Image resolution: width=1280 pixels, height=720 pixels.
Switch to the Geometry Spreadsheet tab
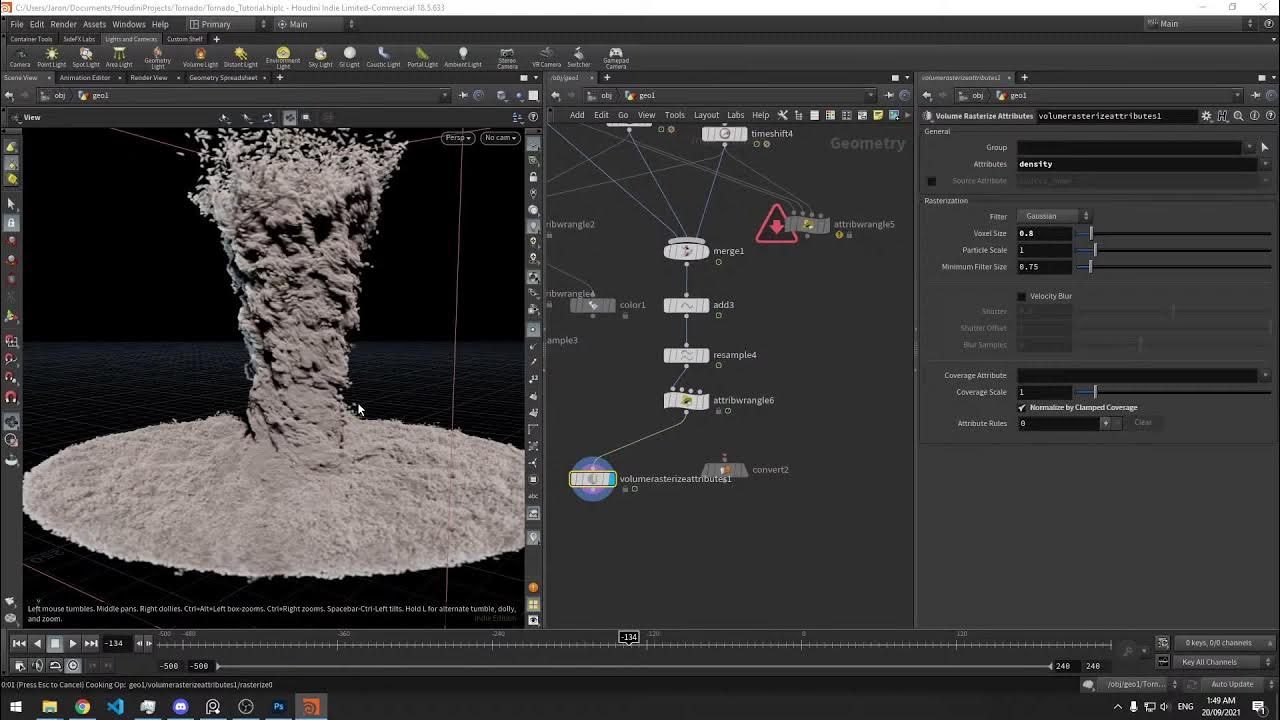[223, 78]
